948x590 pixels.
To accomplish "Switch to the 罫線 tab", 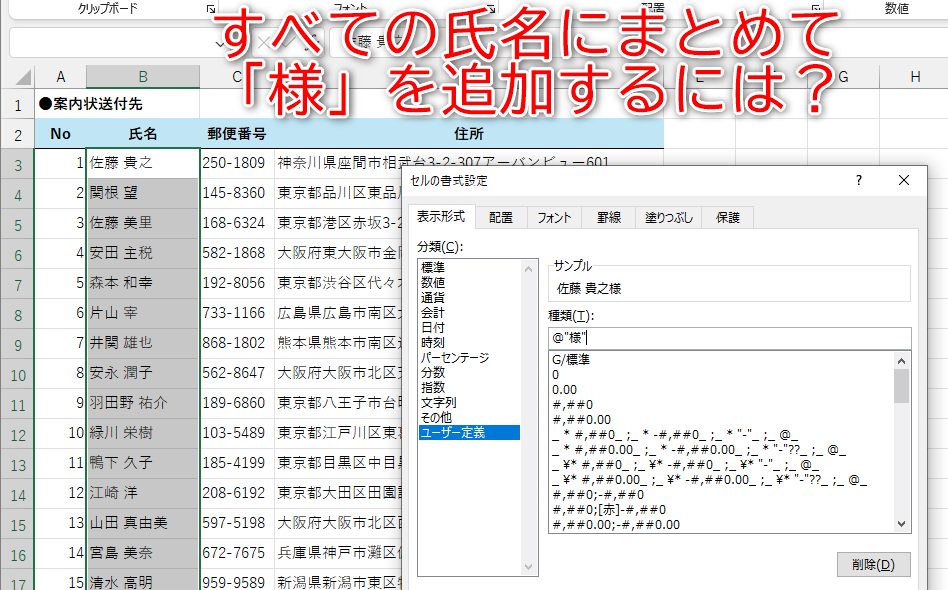I will (x=608, y=217).
